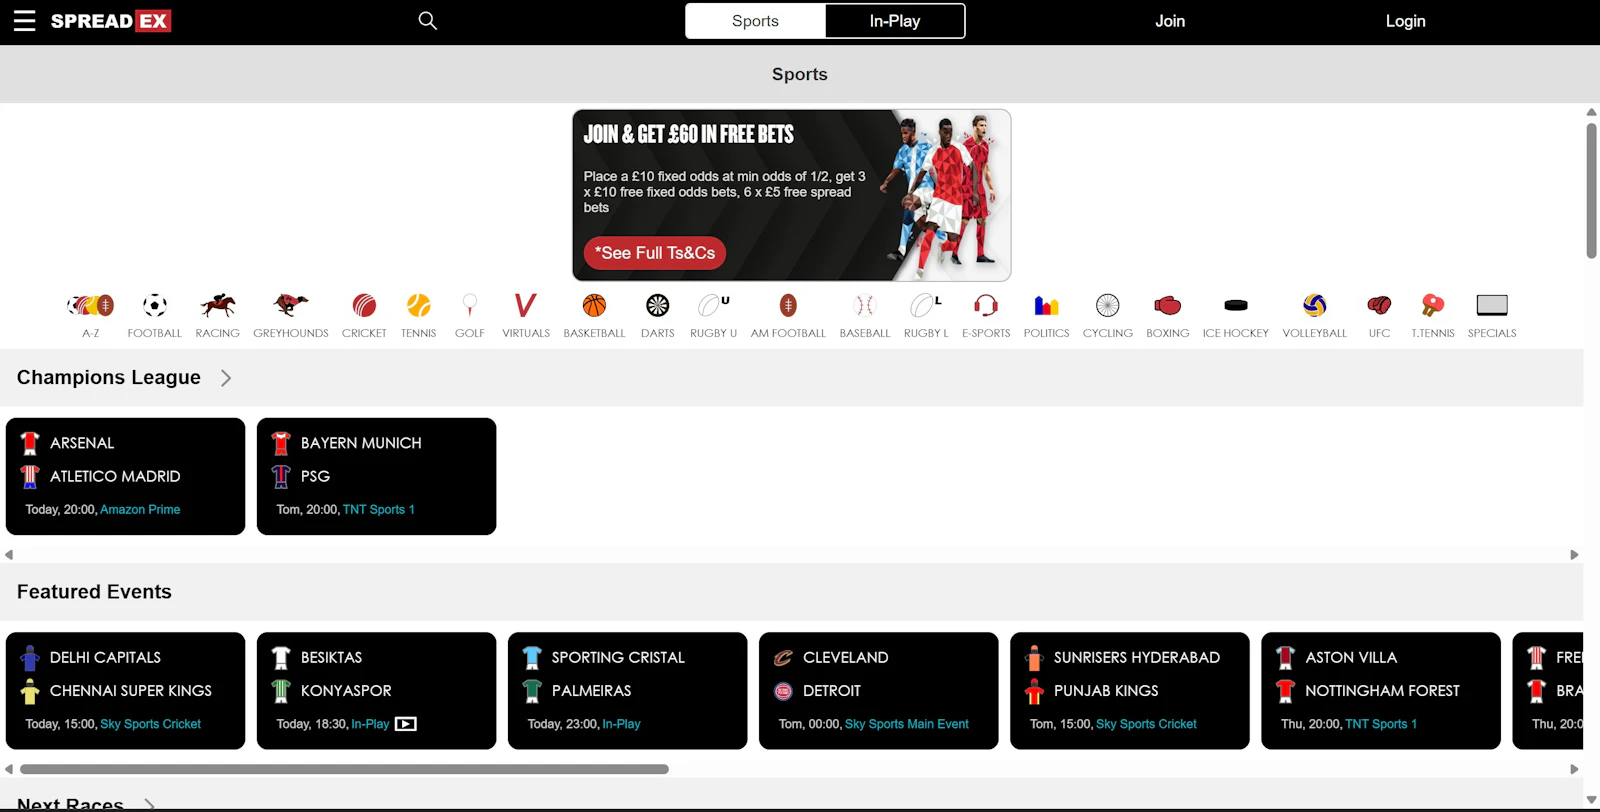Click Besiktas live stream play icon

[406, 724]
